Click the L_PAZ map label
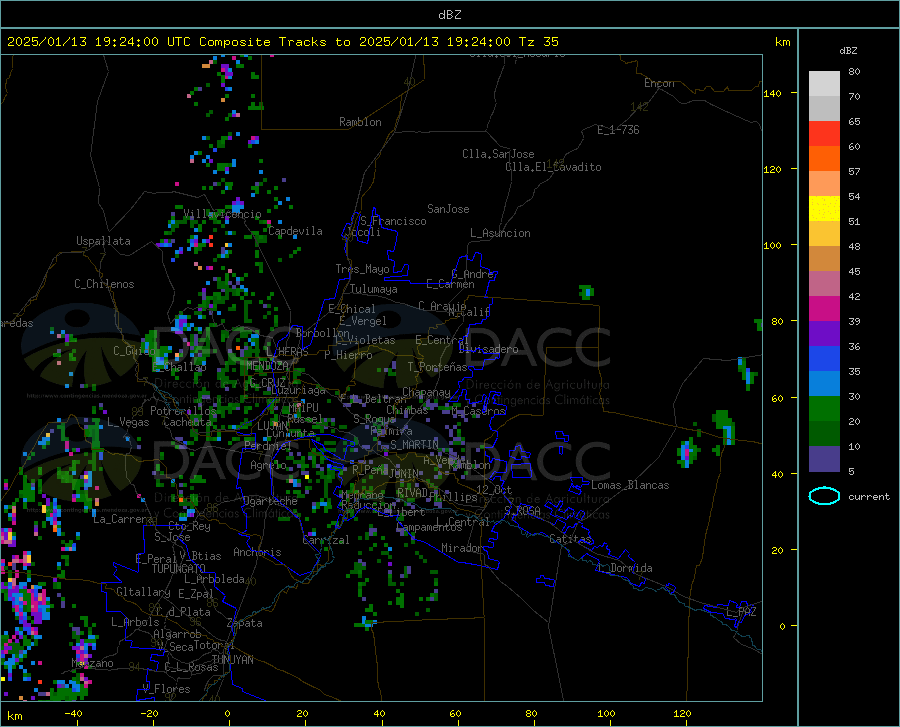 742,612
